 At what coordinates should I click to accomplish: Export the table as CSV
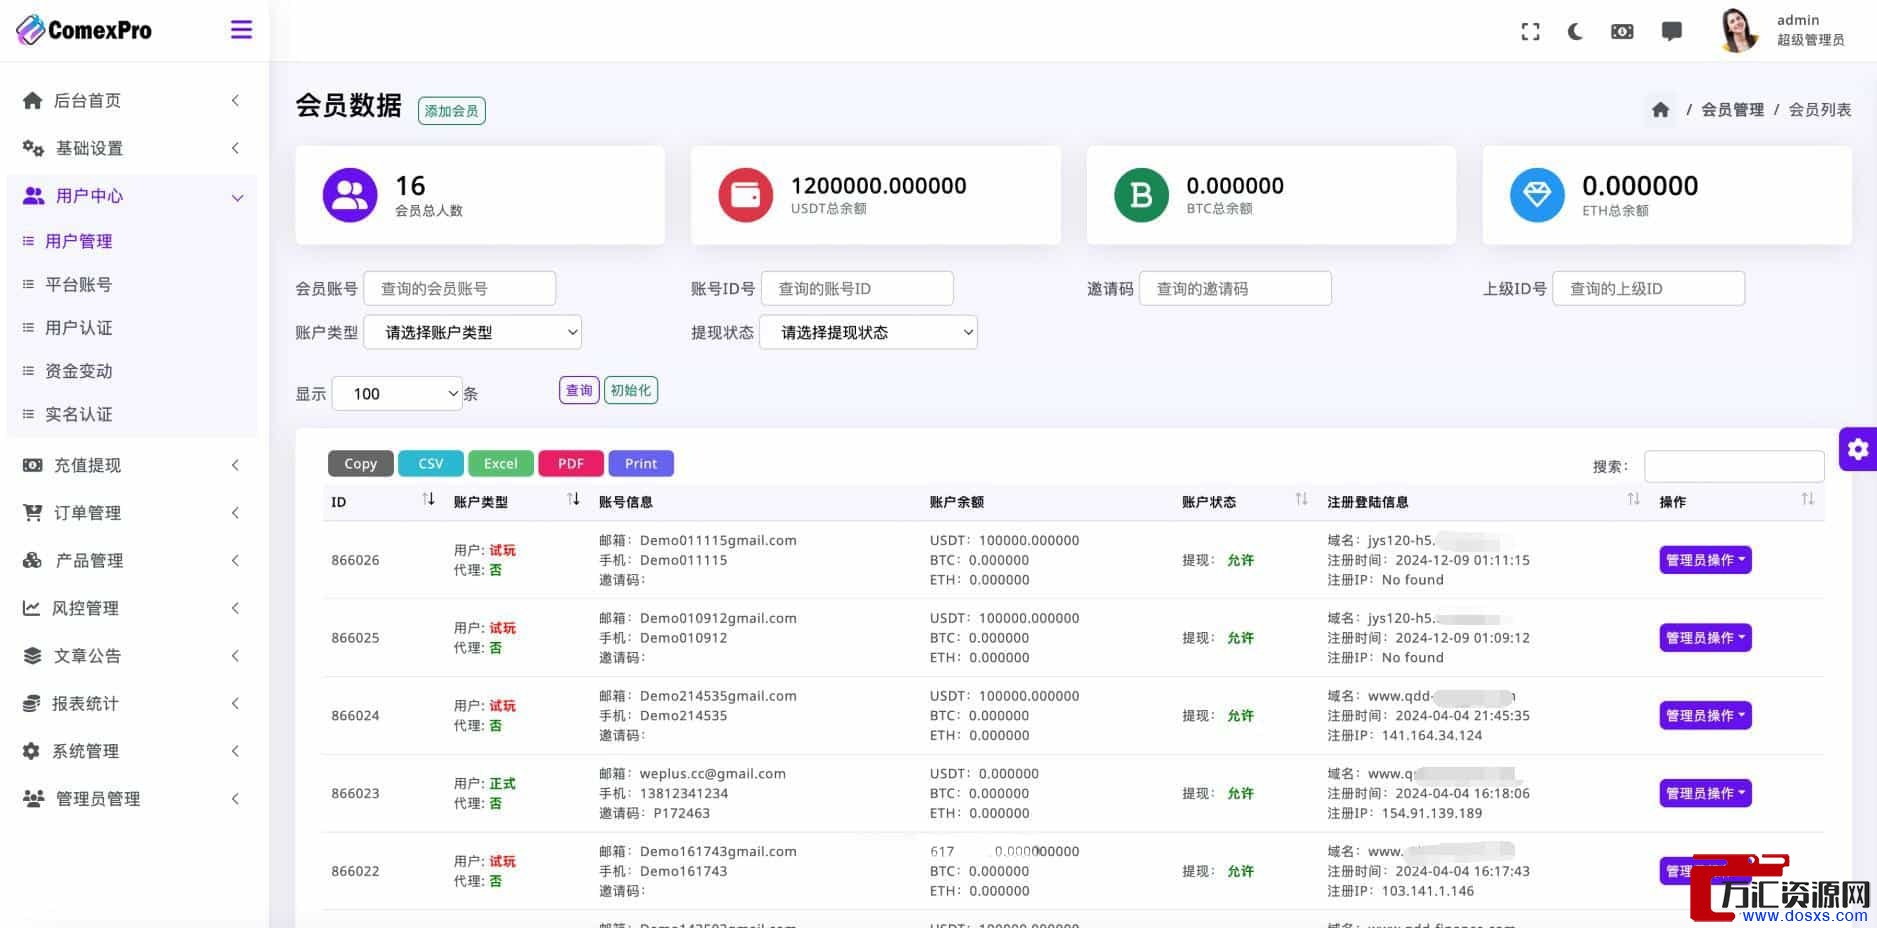pos(430,464)
